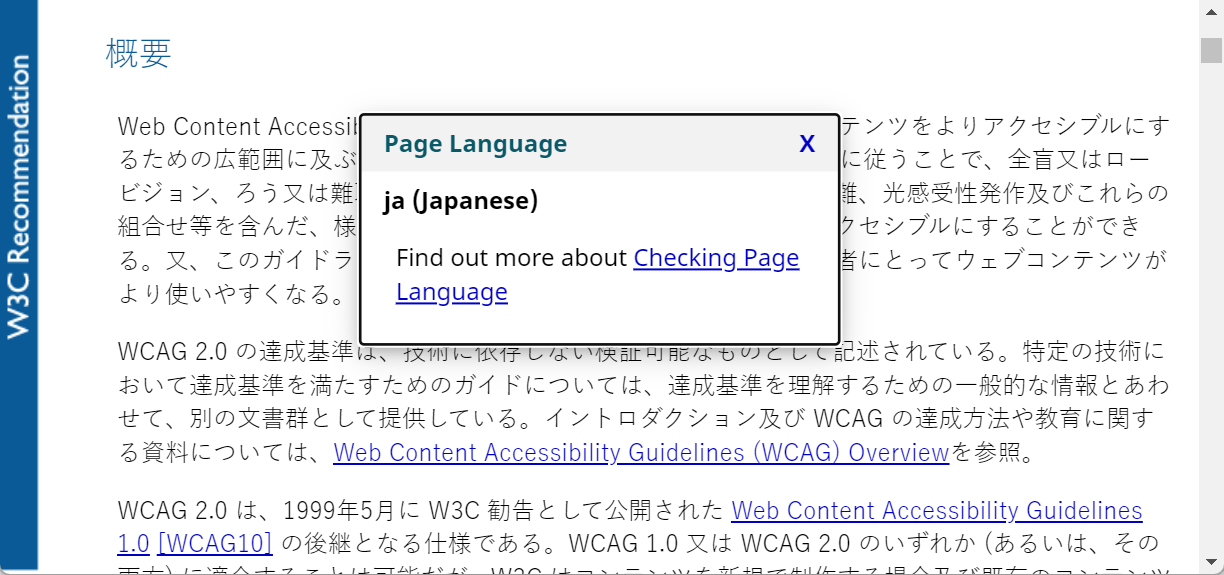Click the W3C Recommendation side banner

(18, 200)
